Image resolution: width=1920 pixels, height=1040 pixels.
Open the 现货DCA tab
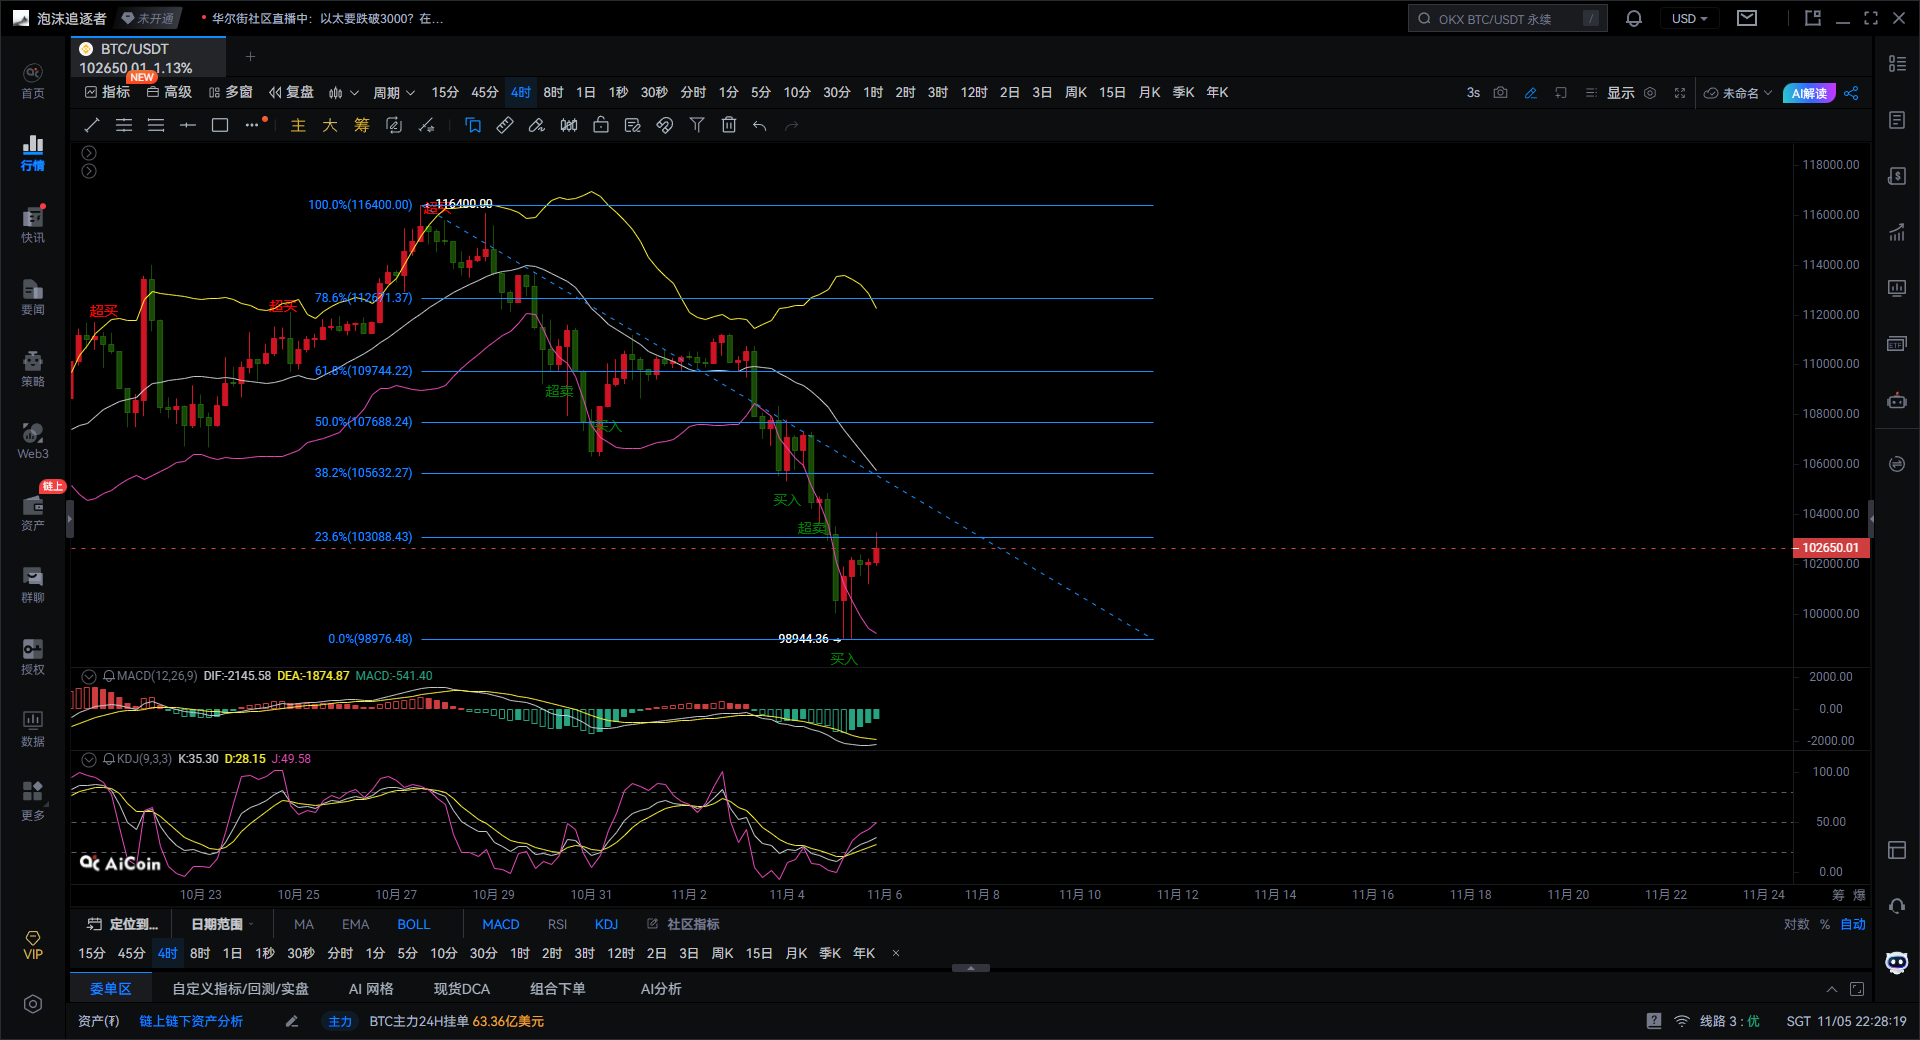coord(461,989)
